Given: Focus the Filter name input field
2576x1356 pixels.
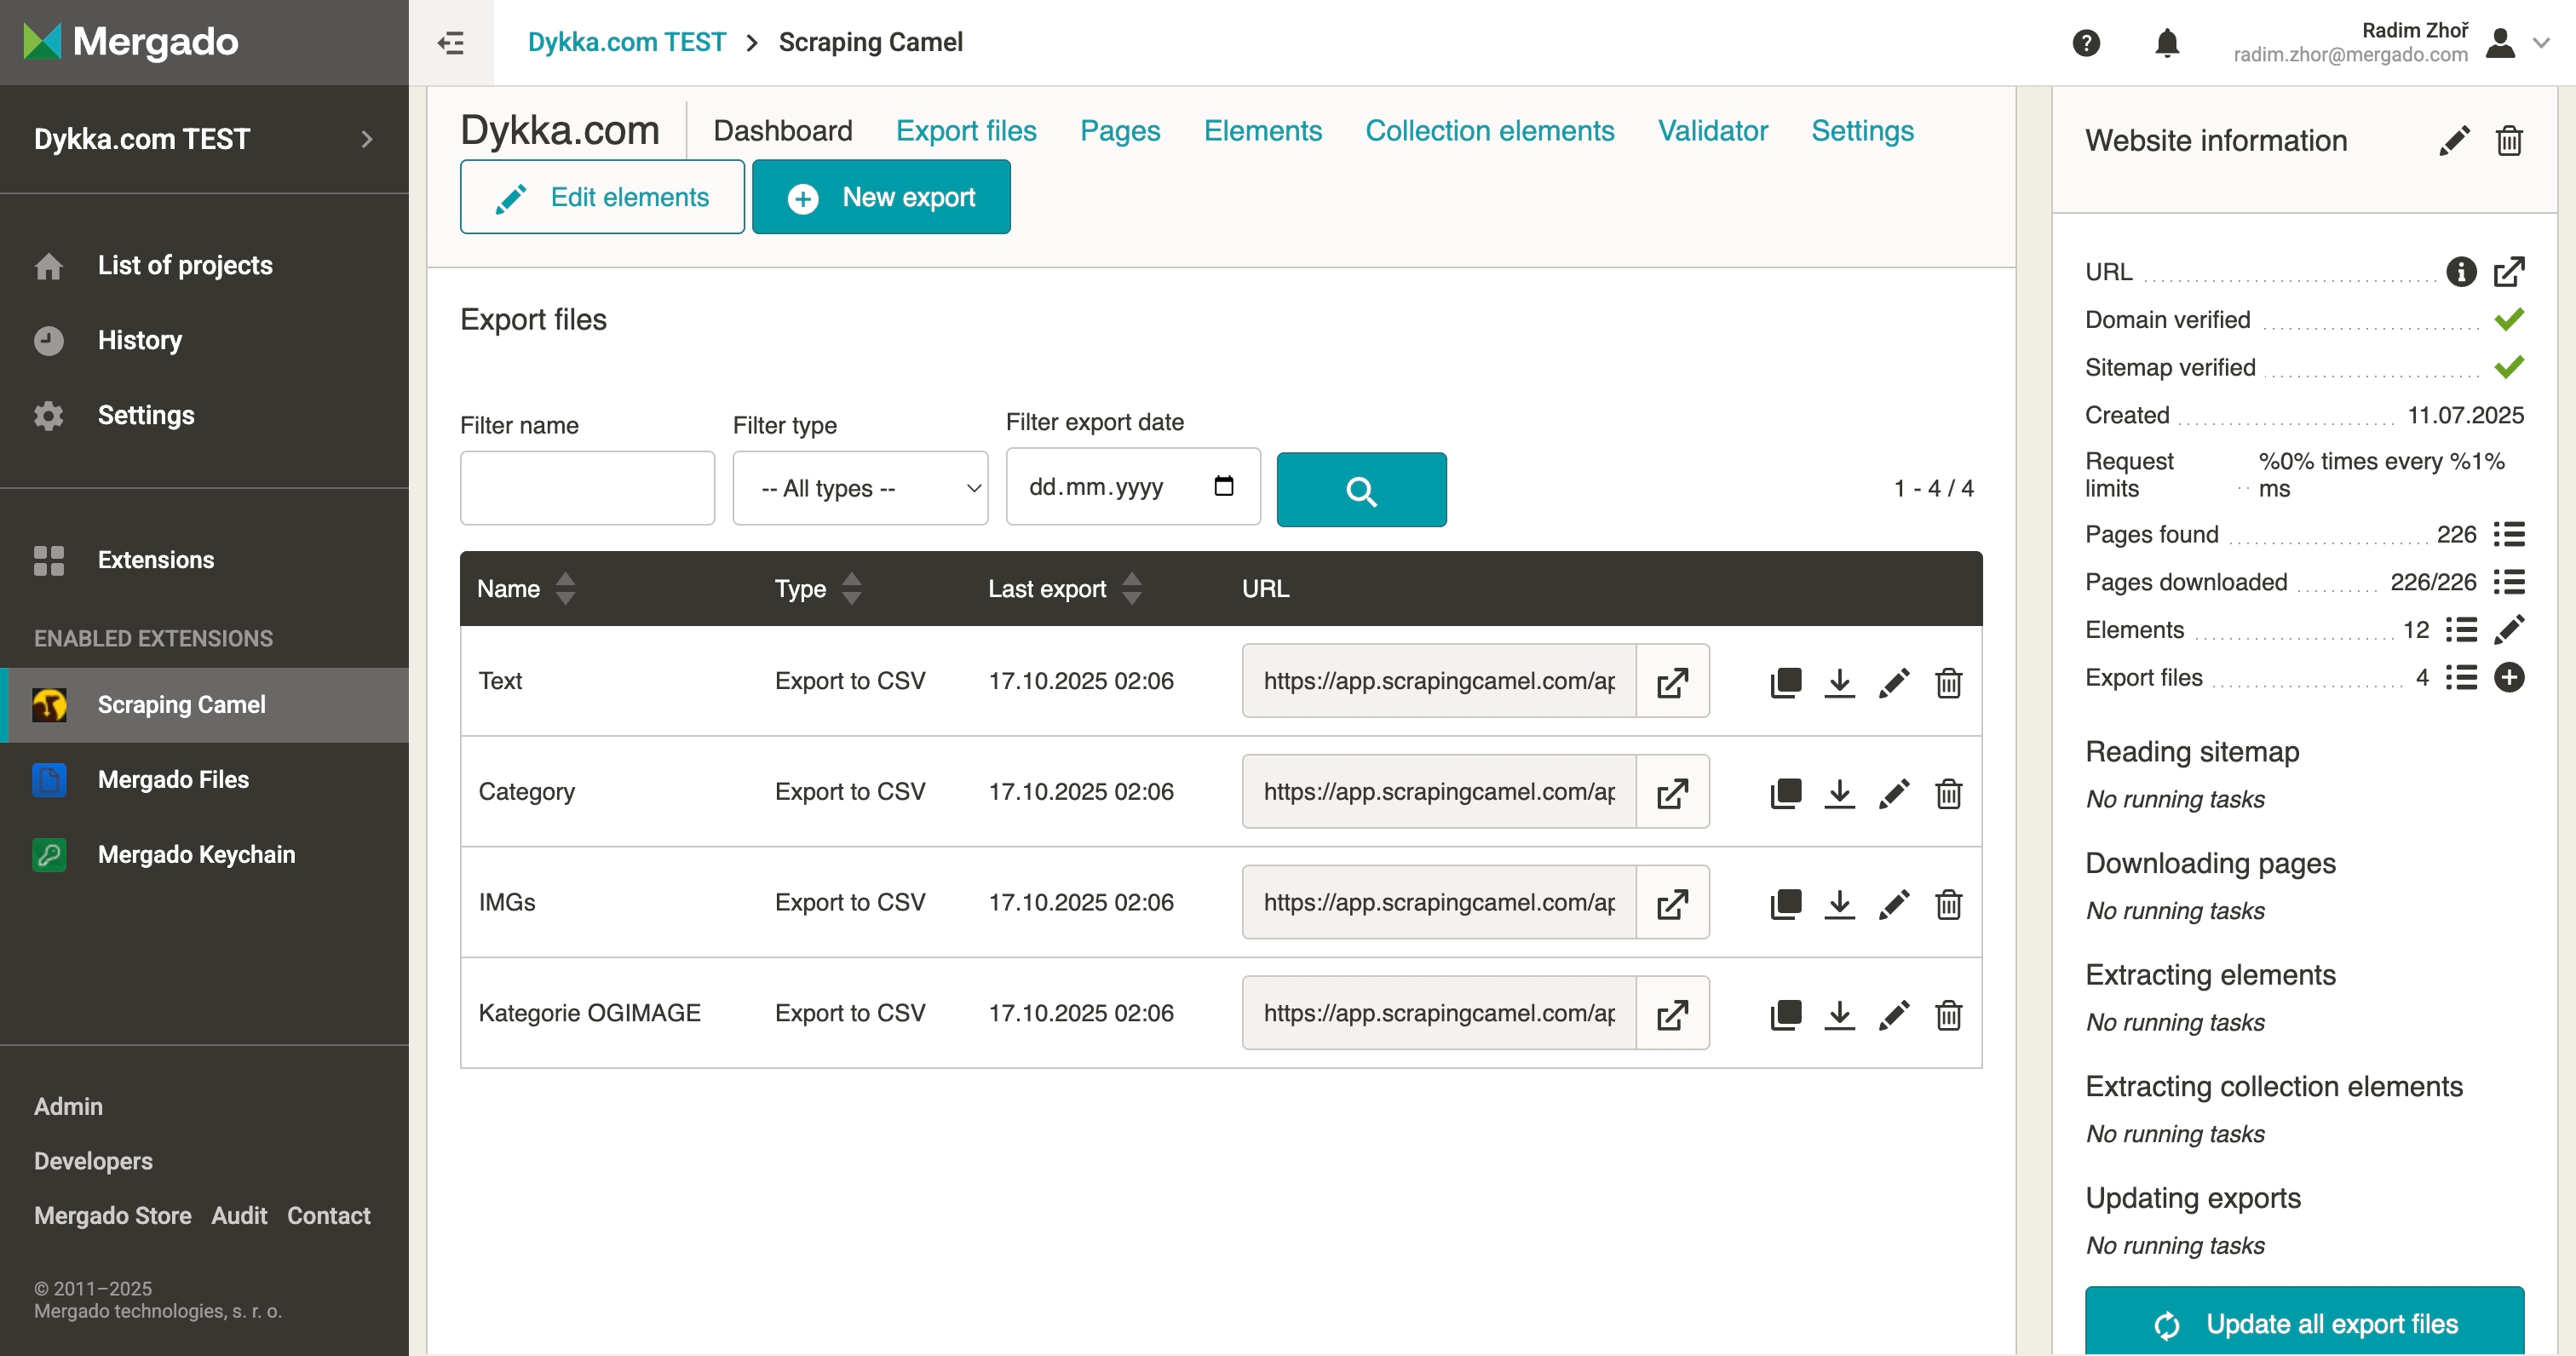Looking at the screenshot, I should [587, 488].
